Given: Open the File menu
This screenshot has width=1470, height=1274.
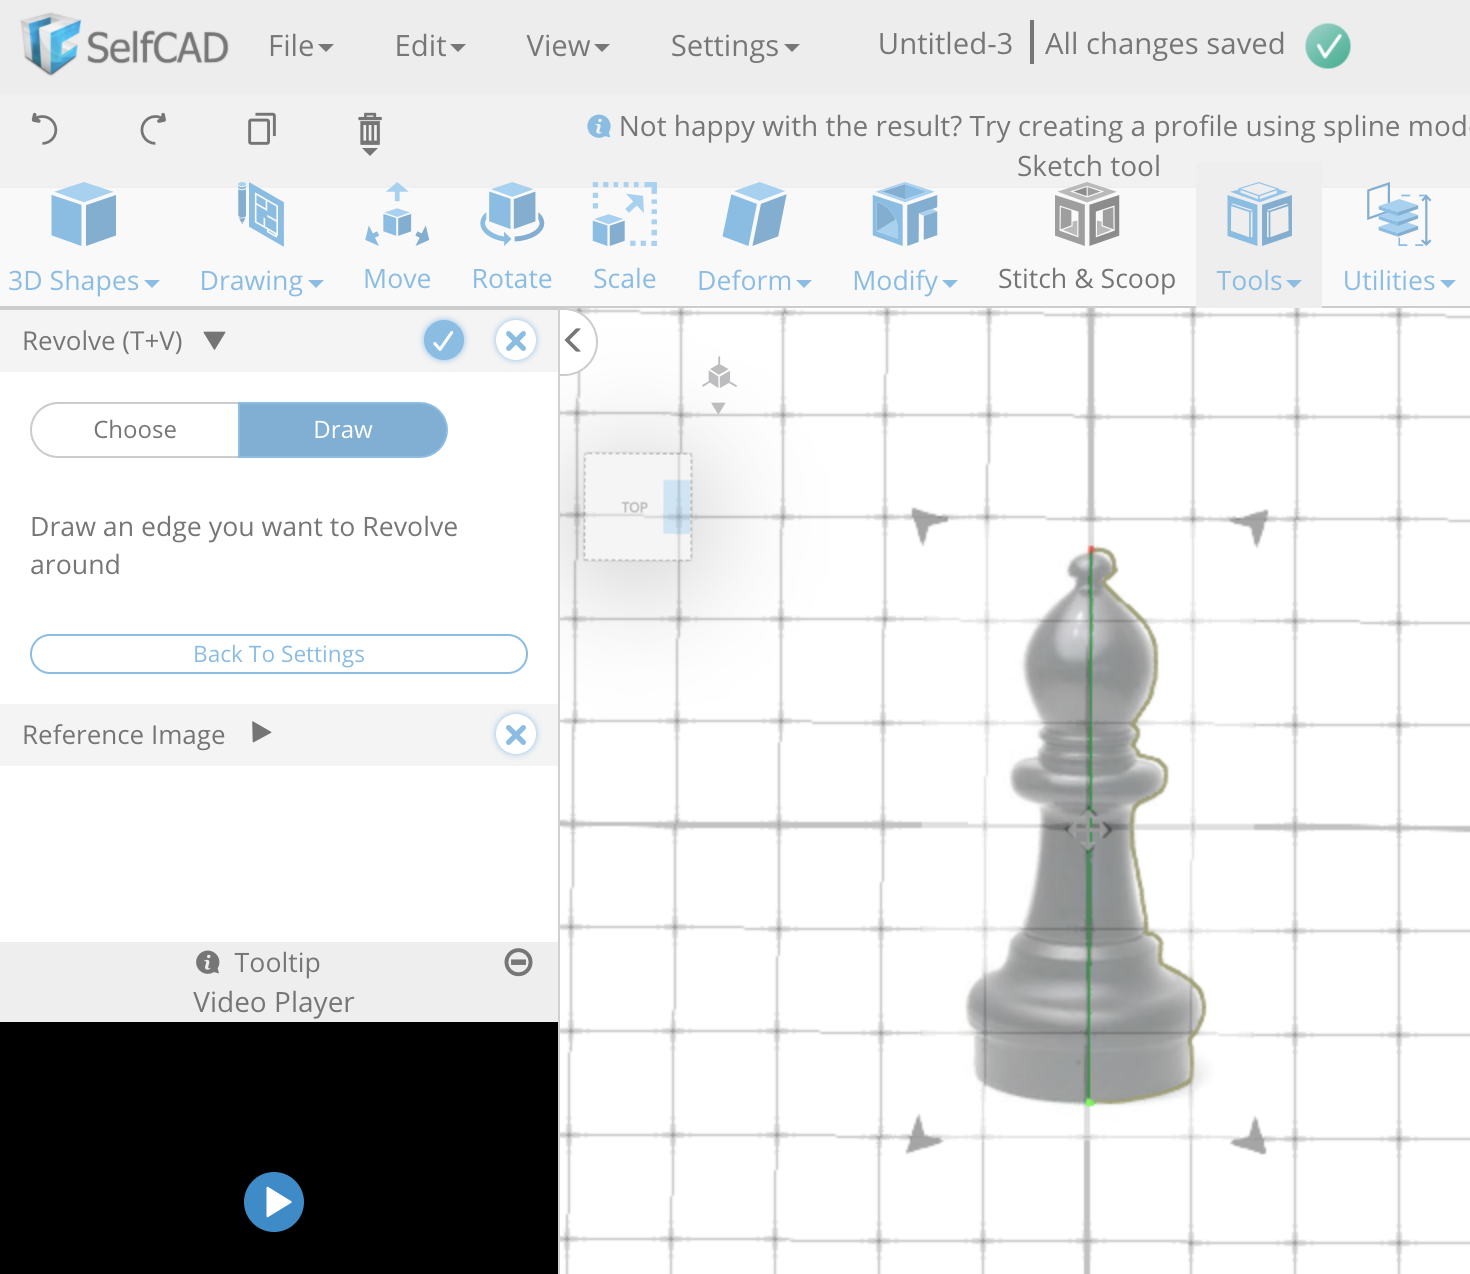Looking at the screenshot, I should (301, 46).
